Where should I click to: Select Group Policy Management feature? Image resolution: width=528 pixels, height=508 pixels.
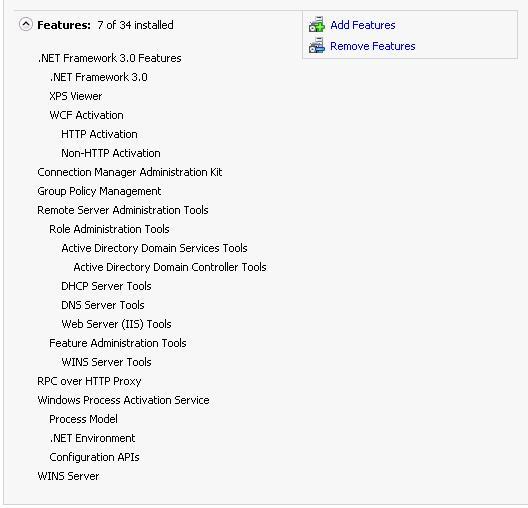(99, 191)
